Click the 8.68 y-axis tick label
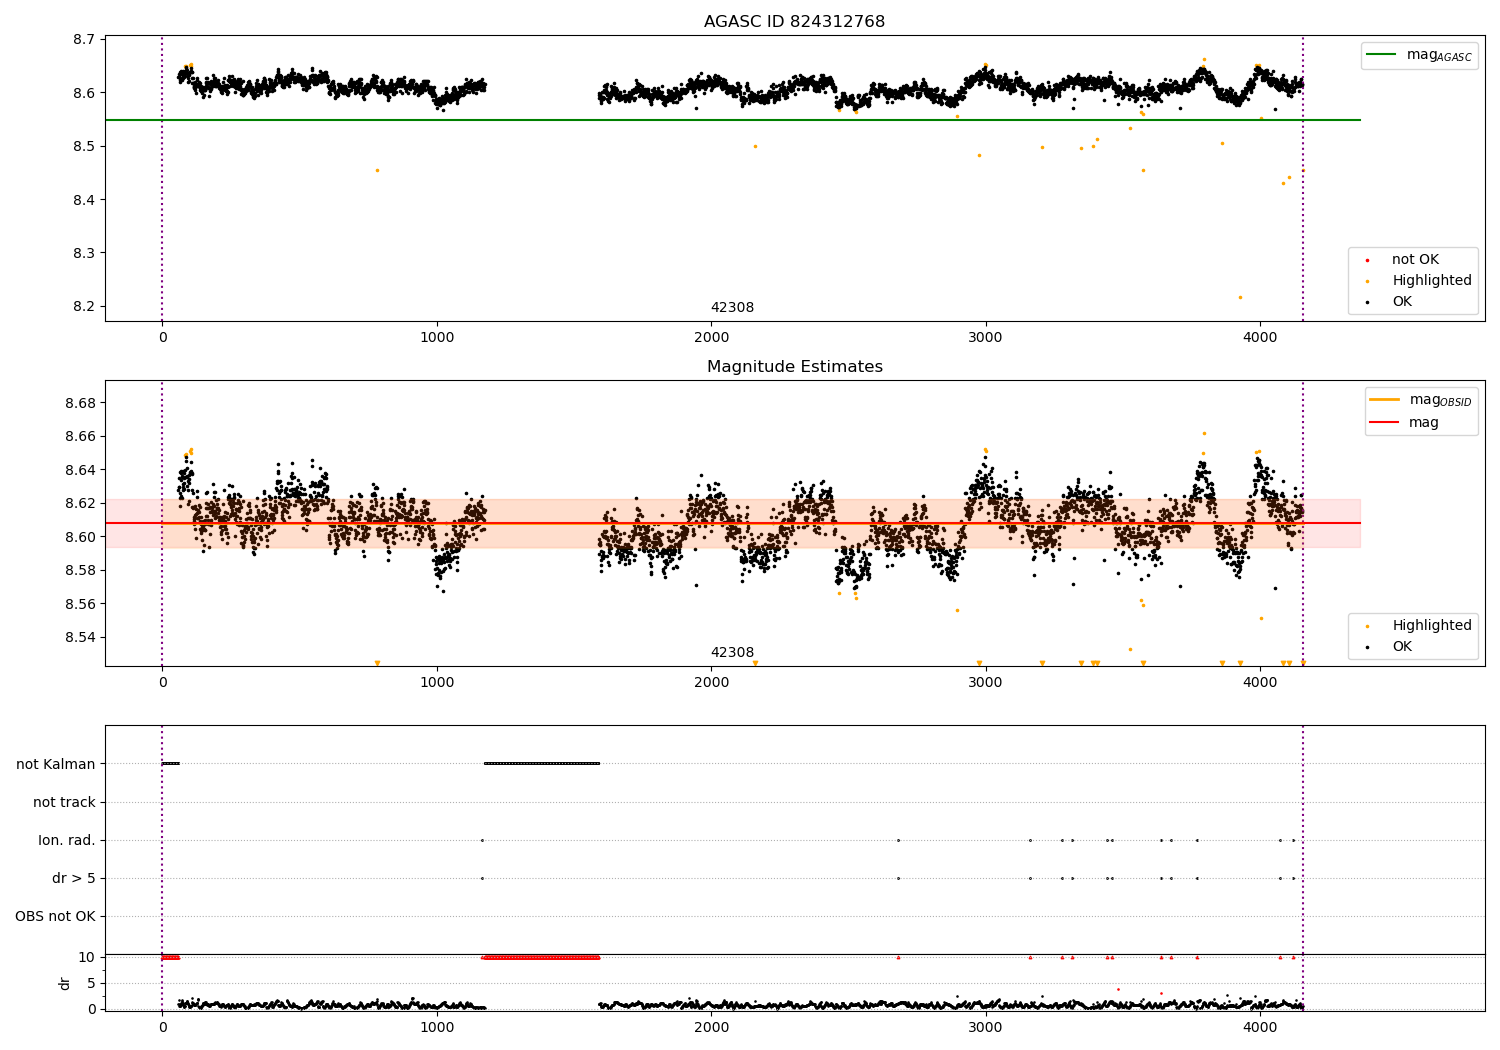The image size is (1500, 1050). 80,403
